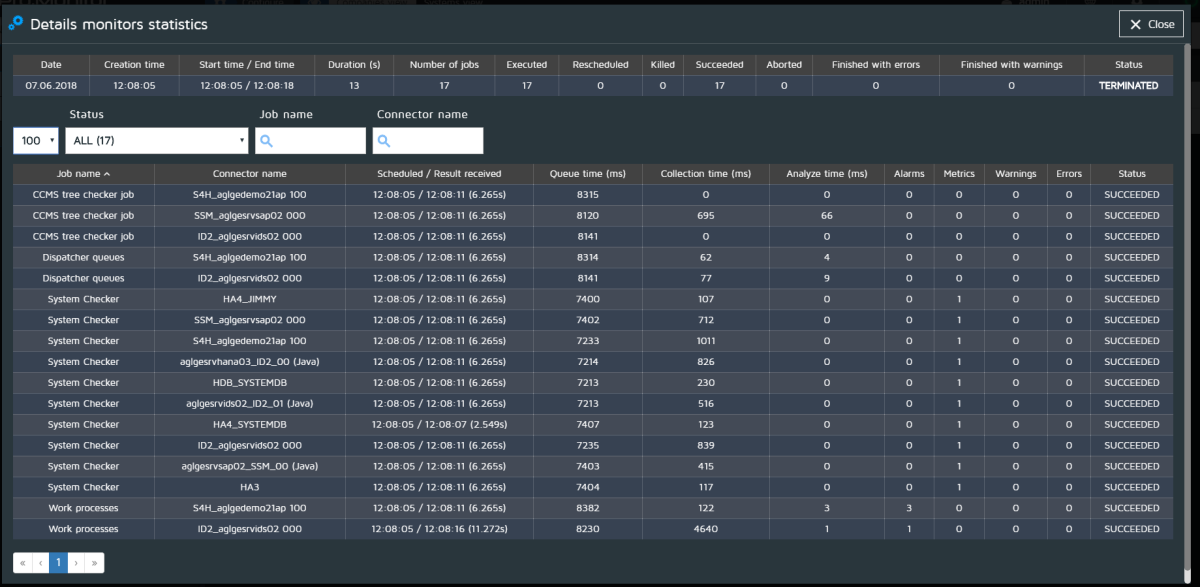Click the Collection time (ms) column header
Screen dimensions: 1200x587
[x=705, y=173]
